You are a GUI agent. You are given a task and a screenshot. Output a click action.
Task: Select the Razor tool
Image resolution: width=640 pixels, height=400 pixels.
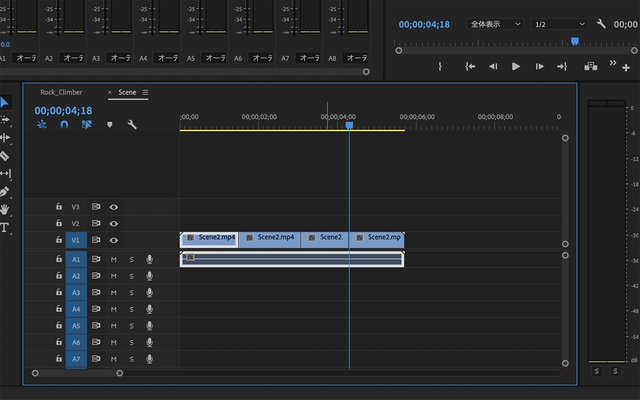[5, 156]
